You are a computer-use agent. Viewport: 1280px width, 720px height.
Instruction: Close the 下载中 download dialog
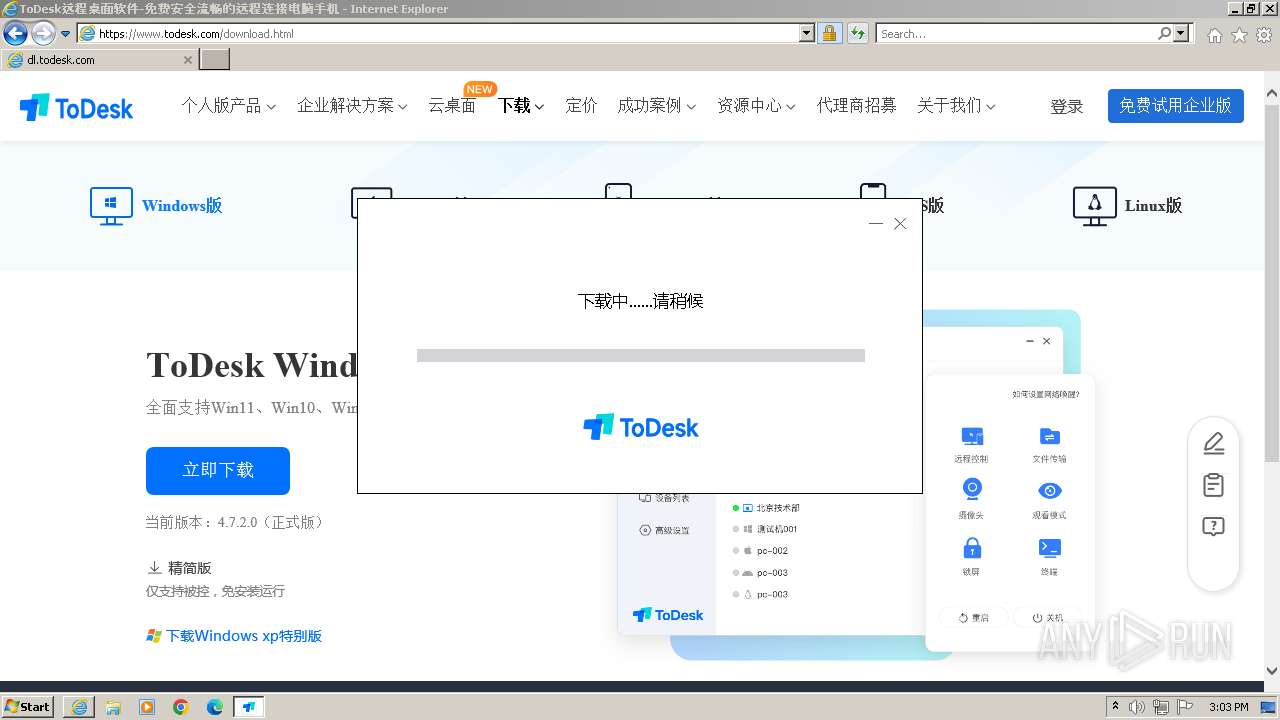[900, 224]
